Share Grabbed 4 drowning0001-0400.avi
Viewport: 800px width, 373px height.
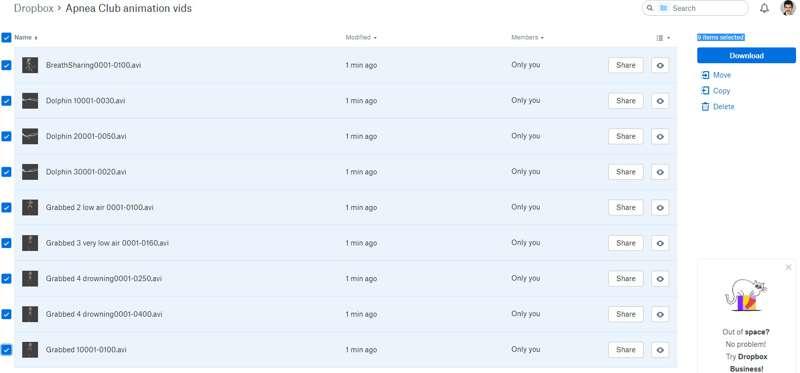click(626, 314)
